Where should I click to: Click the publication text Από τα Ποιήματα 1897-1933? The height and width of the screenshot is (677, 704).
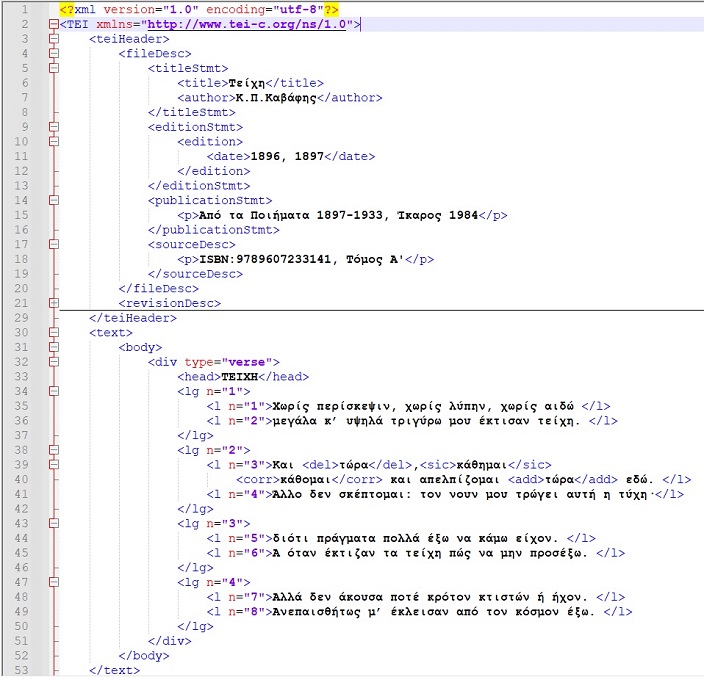tap(290, 215)
